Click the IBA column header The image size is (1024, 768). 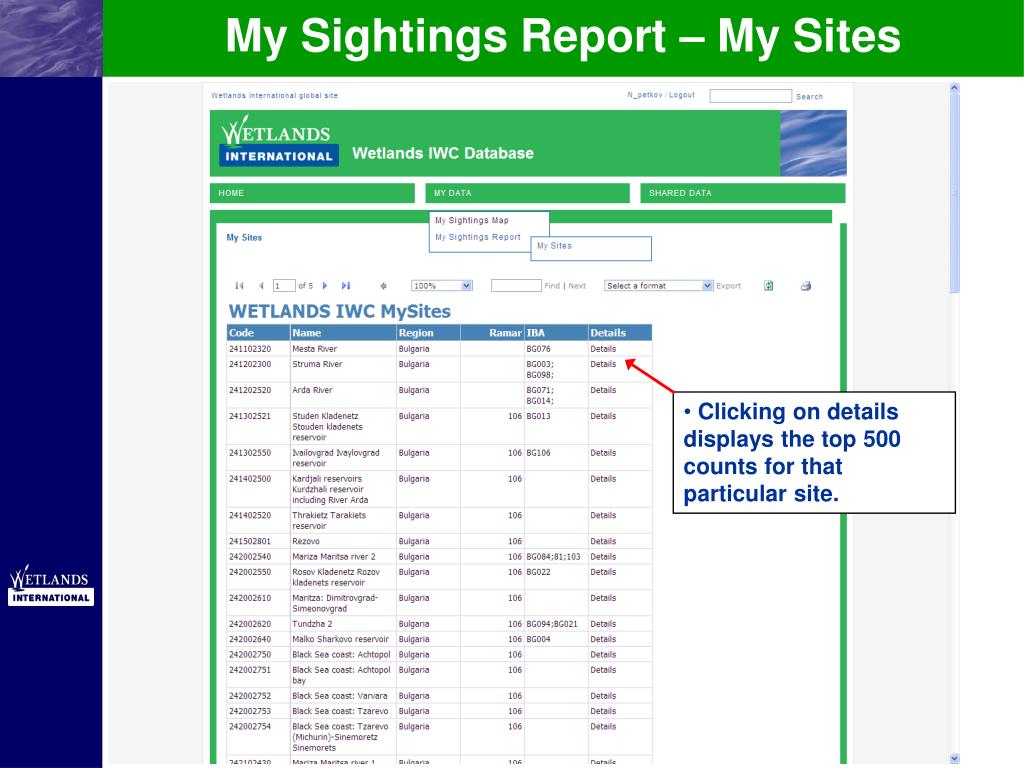point(556,332)
